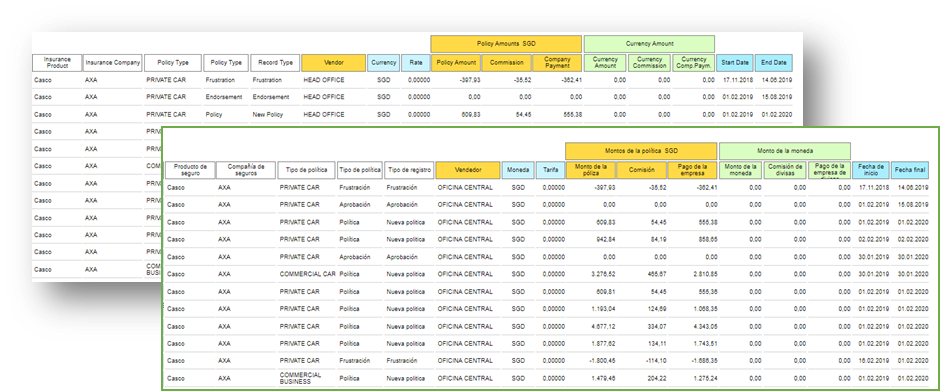This screenshot has width=940, height=391.
Task: Select the Tipo de registro header
Action: 409,170
